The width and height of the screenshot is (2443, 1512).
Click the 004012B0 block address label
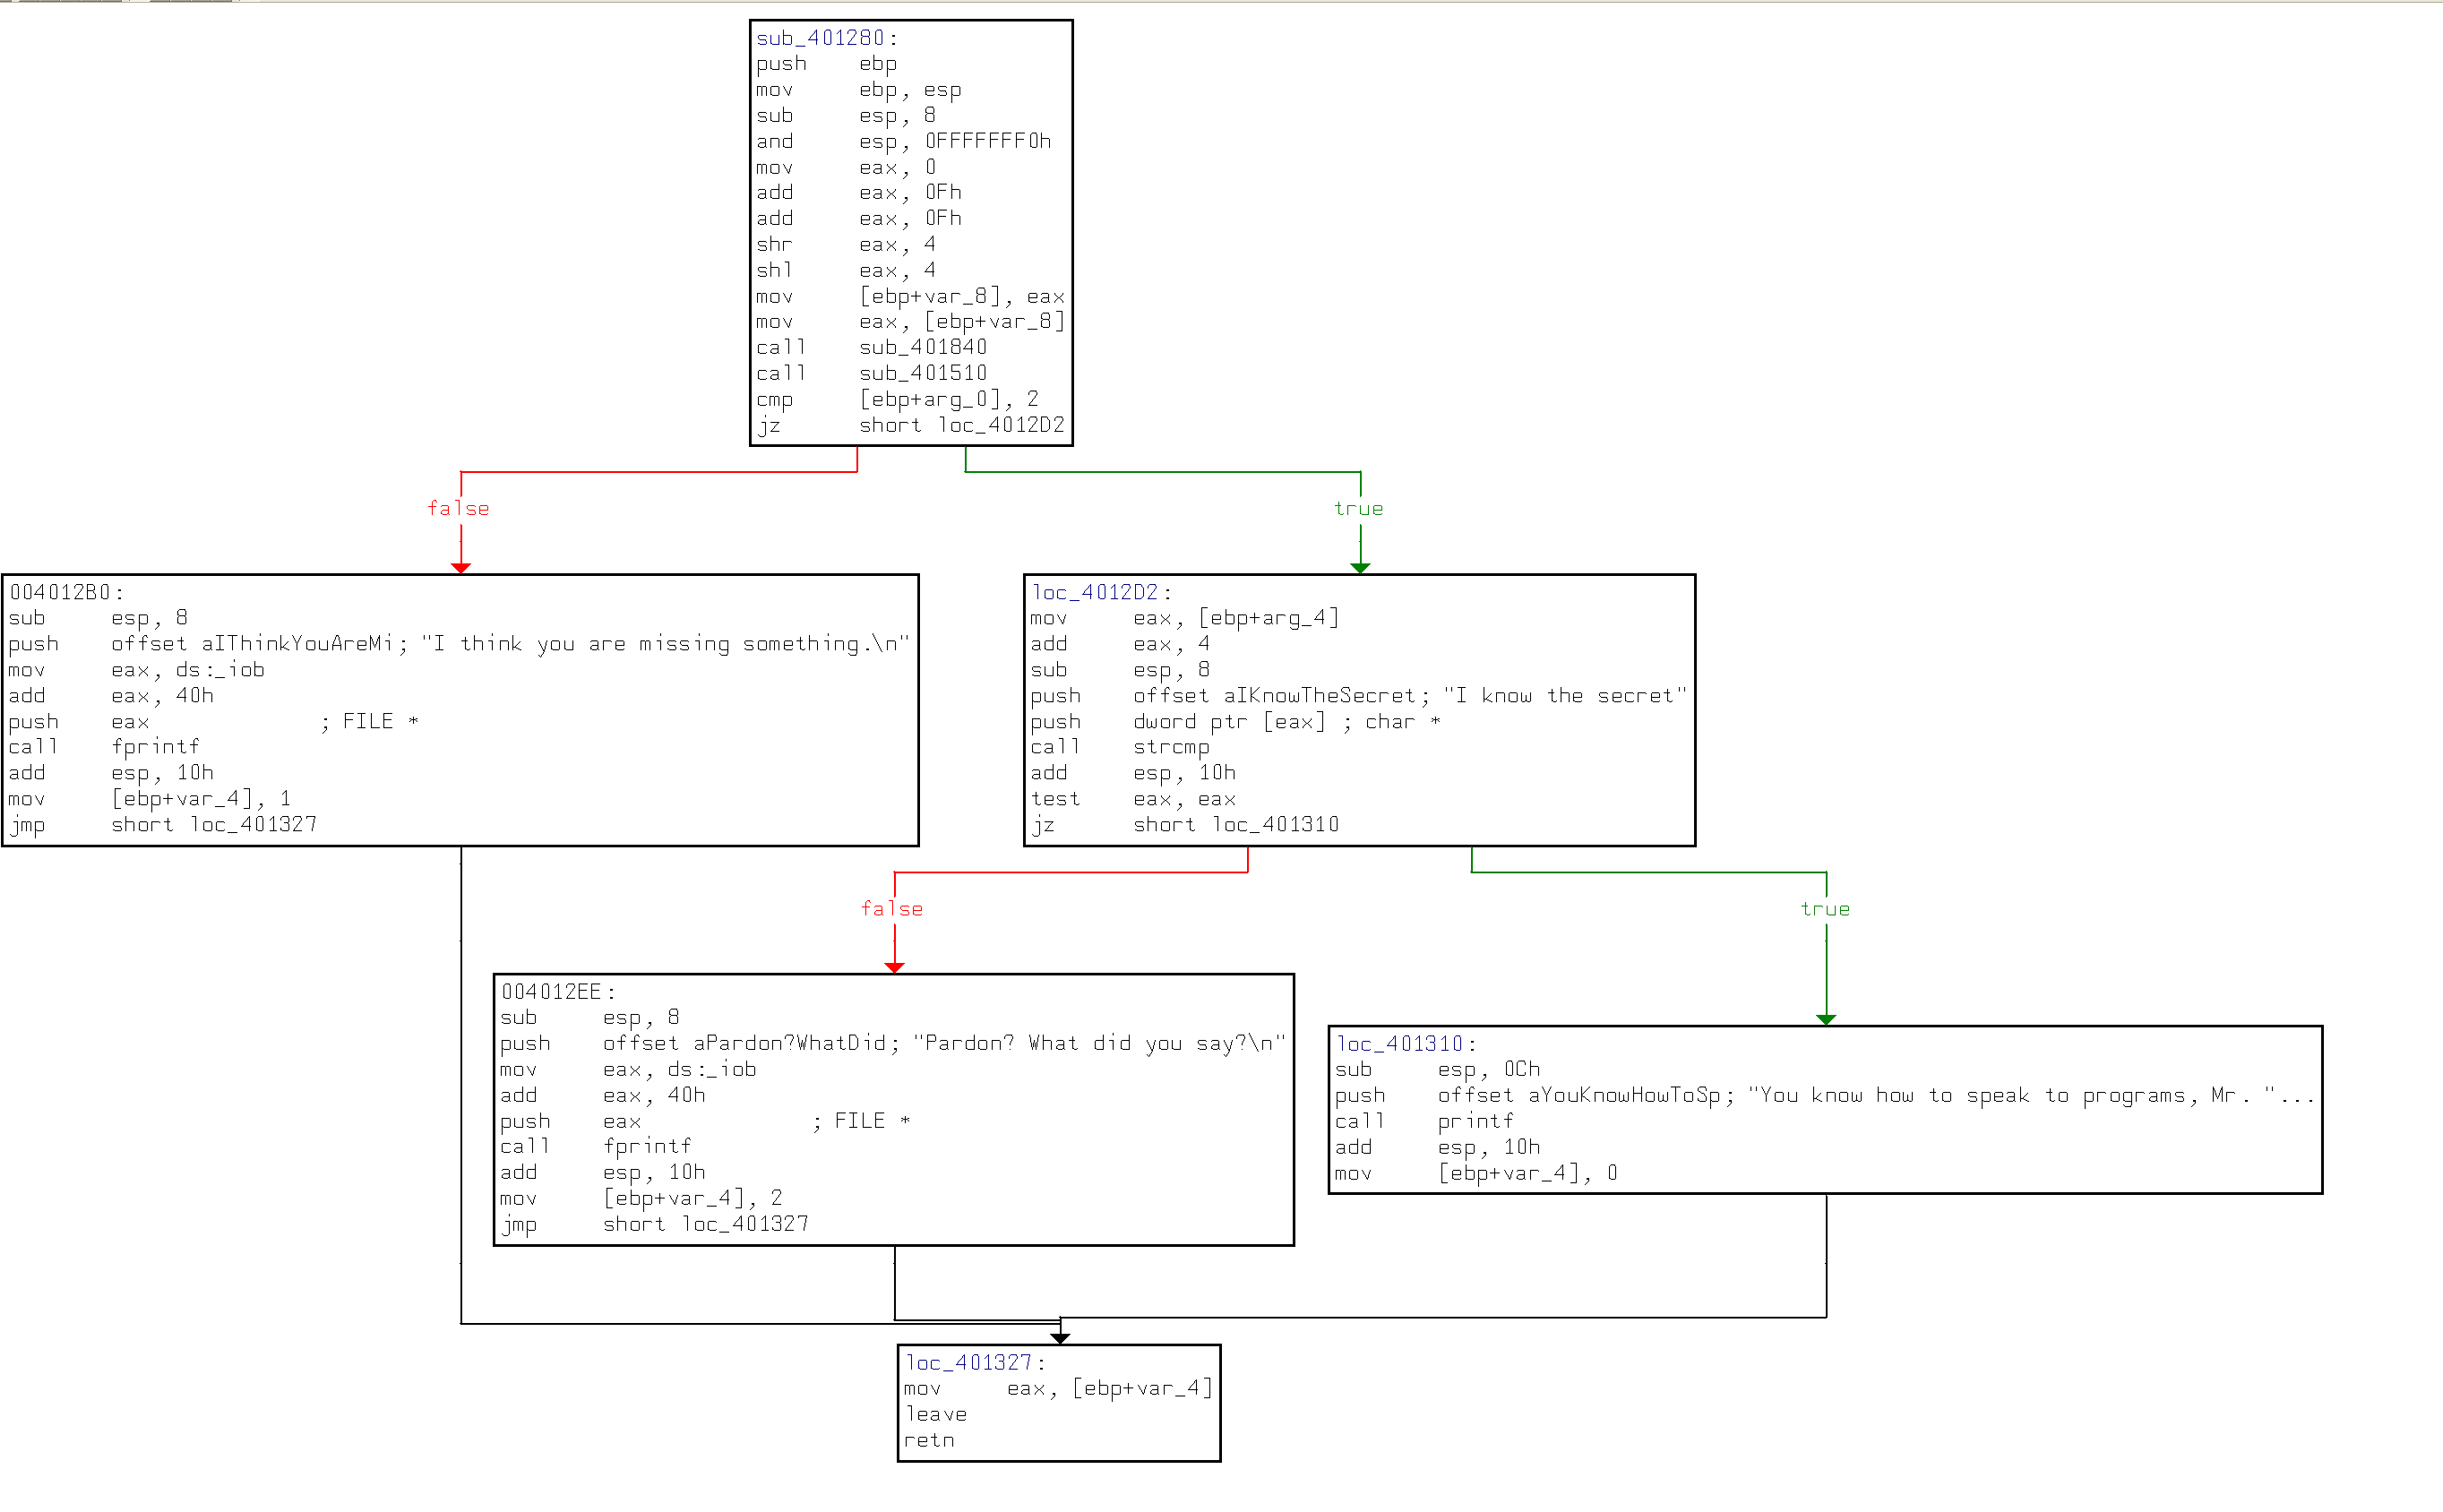click(60, 592)
